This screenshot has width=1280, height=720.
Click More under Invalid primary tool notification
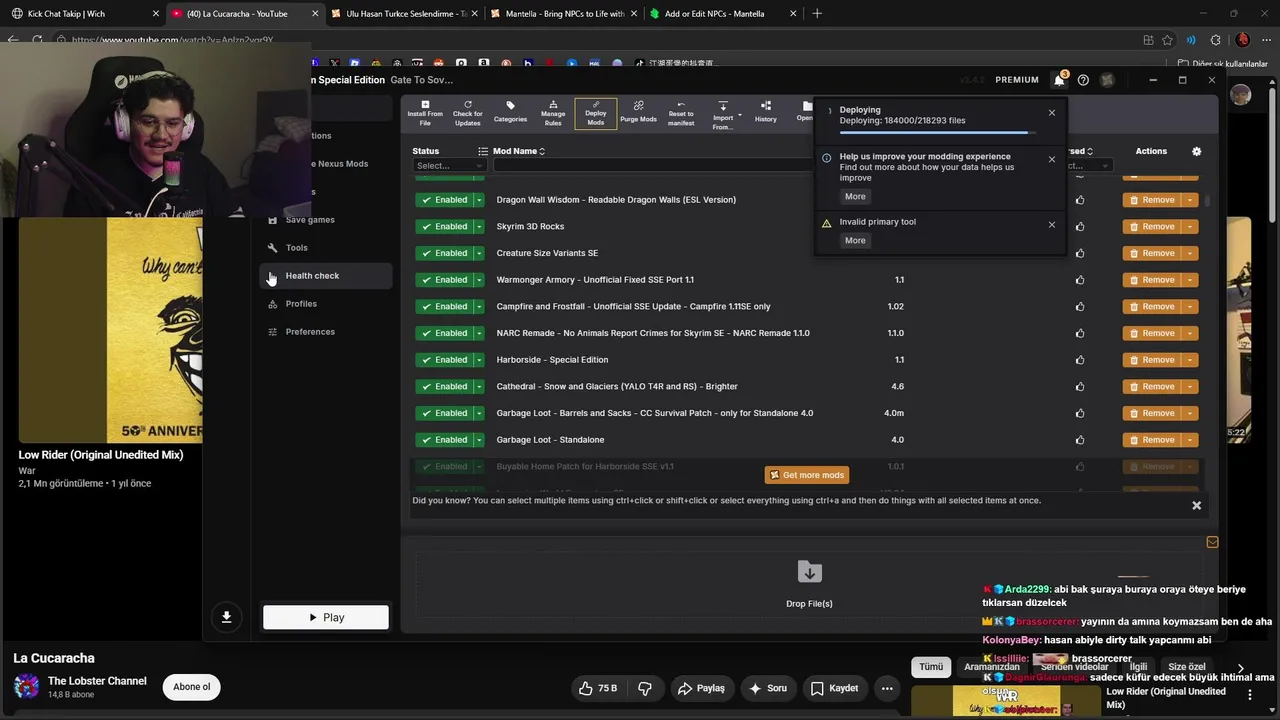[x=855, y=240]
